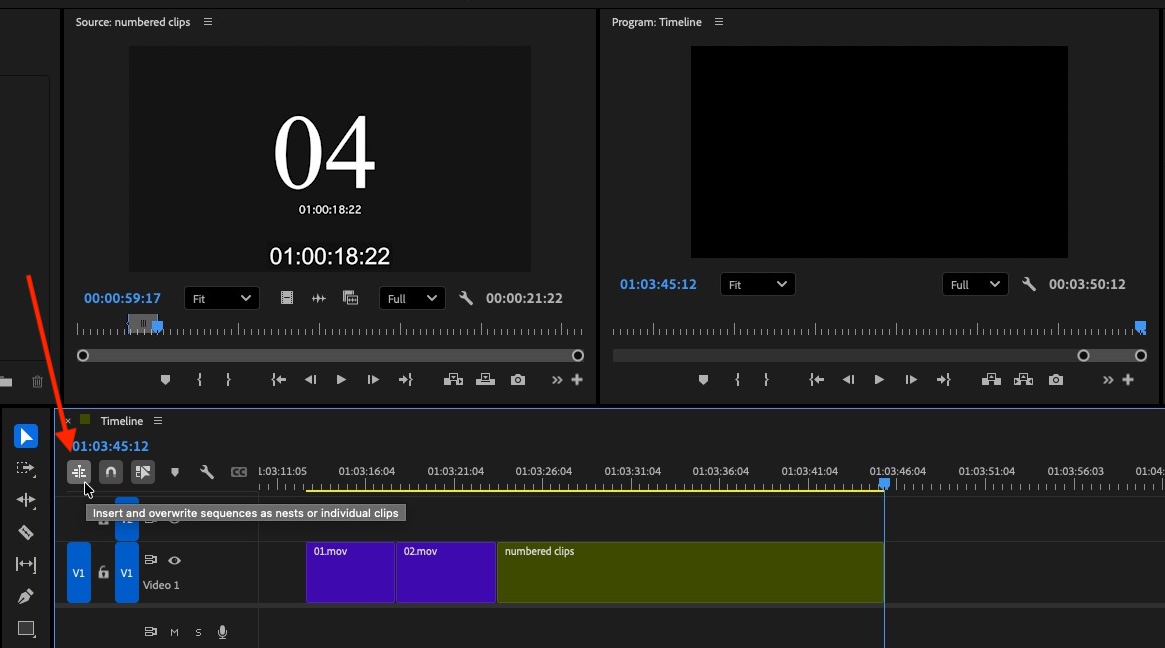Open Program monitor button overflow chevrons
The height and width of the screenshot is (648, 1165).
pyautogui.click(x=1108, y=380)
